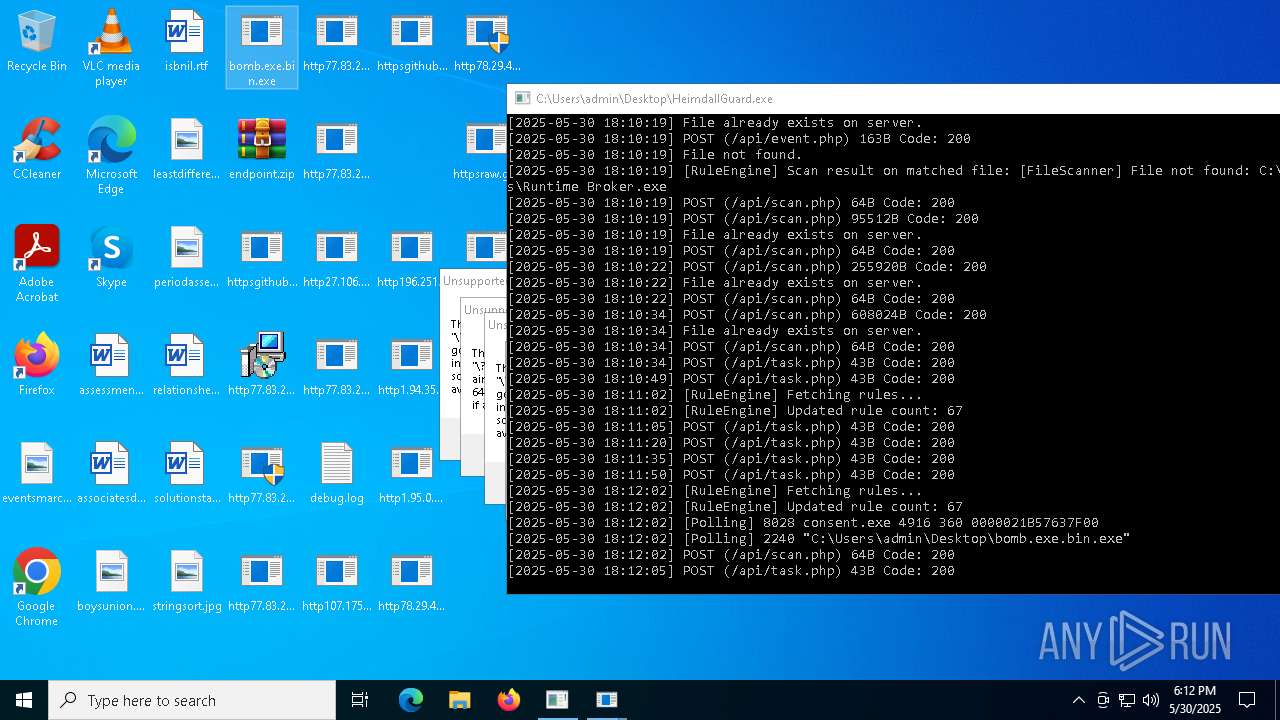Select the bomb.exe.bin.exe desktop file
The width and height of the screenshot is (1280, 720).
(262, 48)
